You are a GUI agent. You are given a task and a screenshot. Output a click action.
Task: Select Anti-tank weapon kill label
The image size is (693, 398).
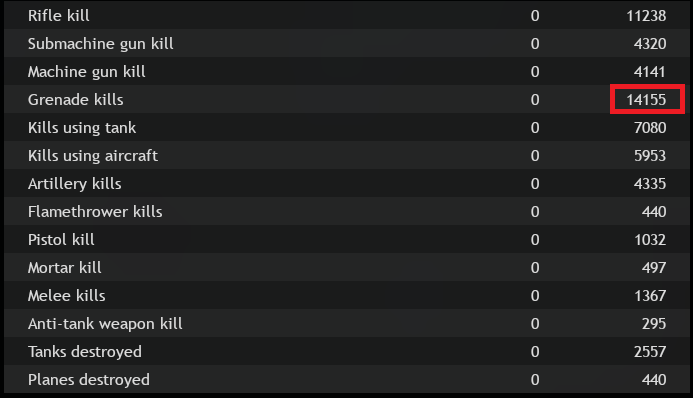(x=105, y=324)
